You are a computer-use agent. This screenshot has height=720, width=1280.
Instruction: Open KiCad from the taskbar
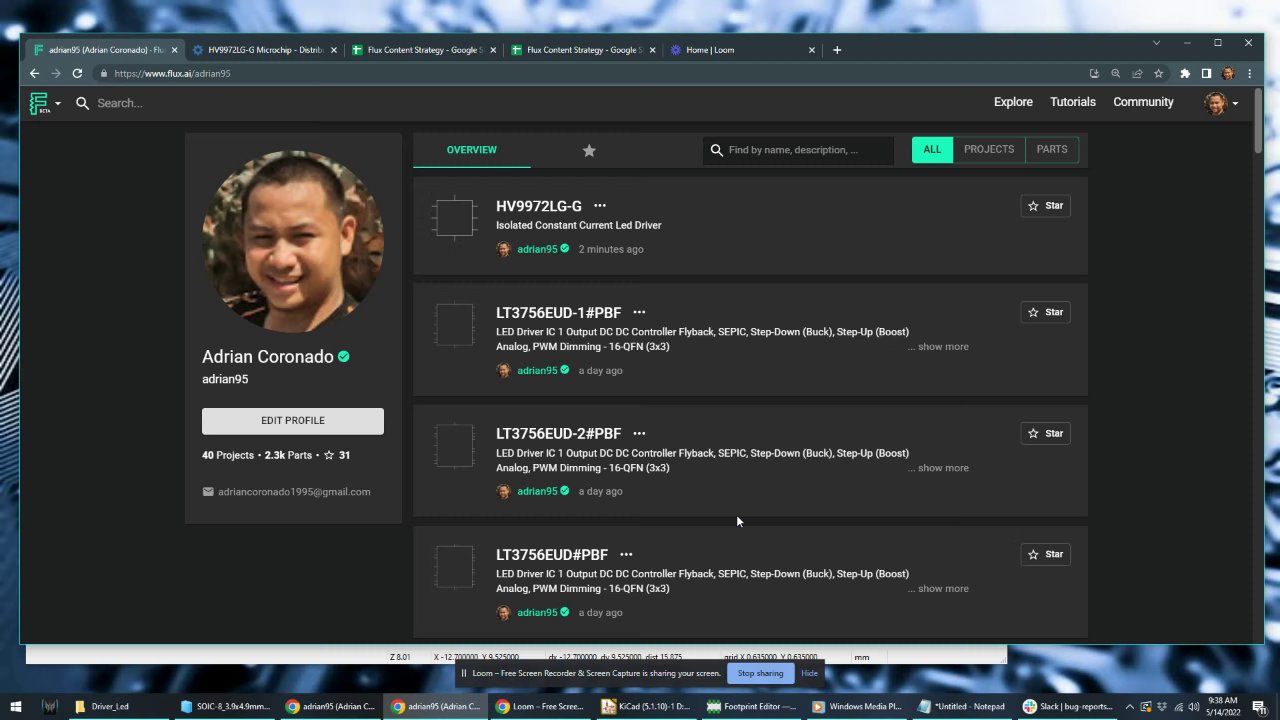(646, 707)
